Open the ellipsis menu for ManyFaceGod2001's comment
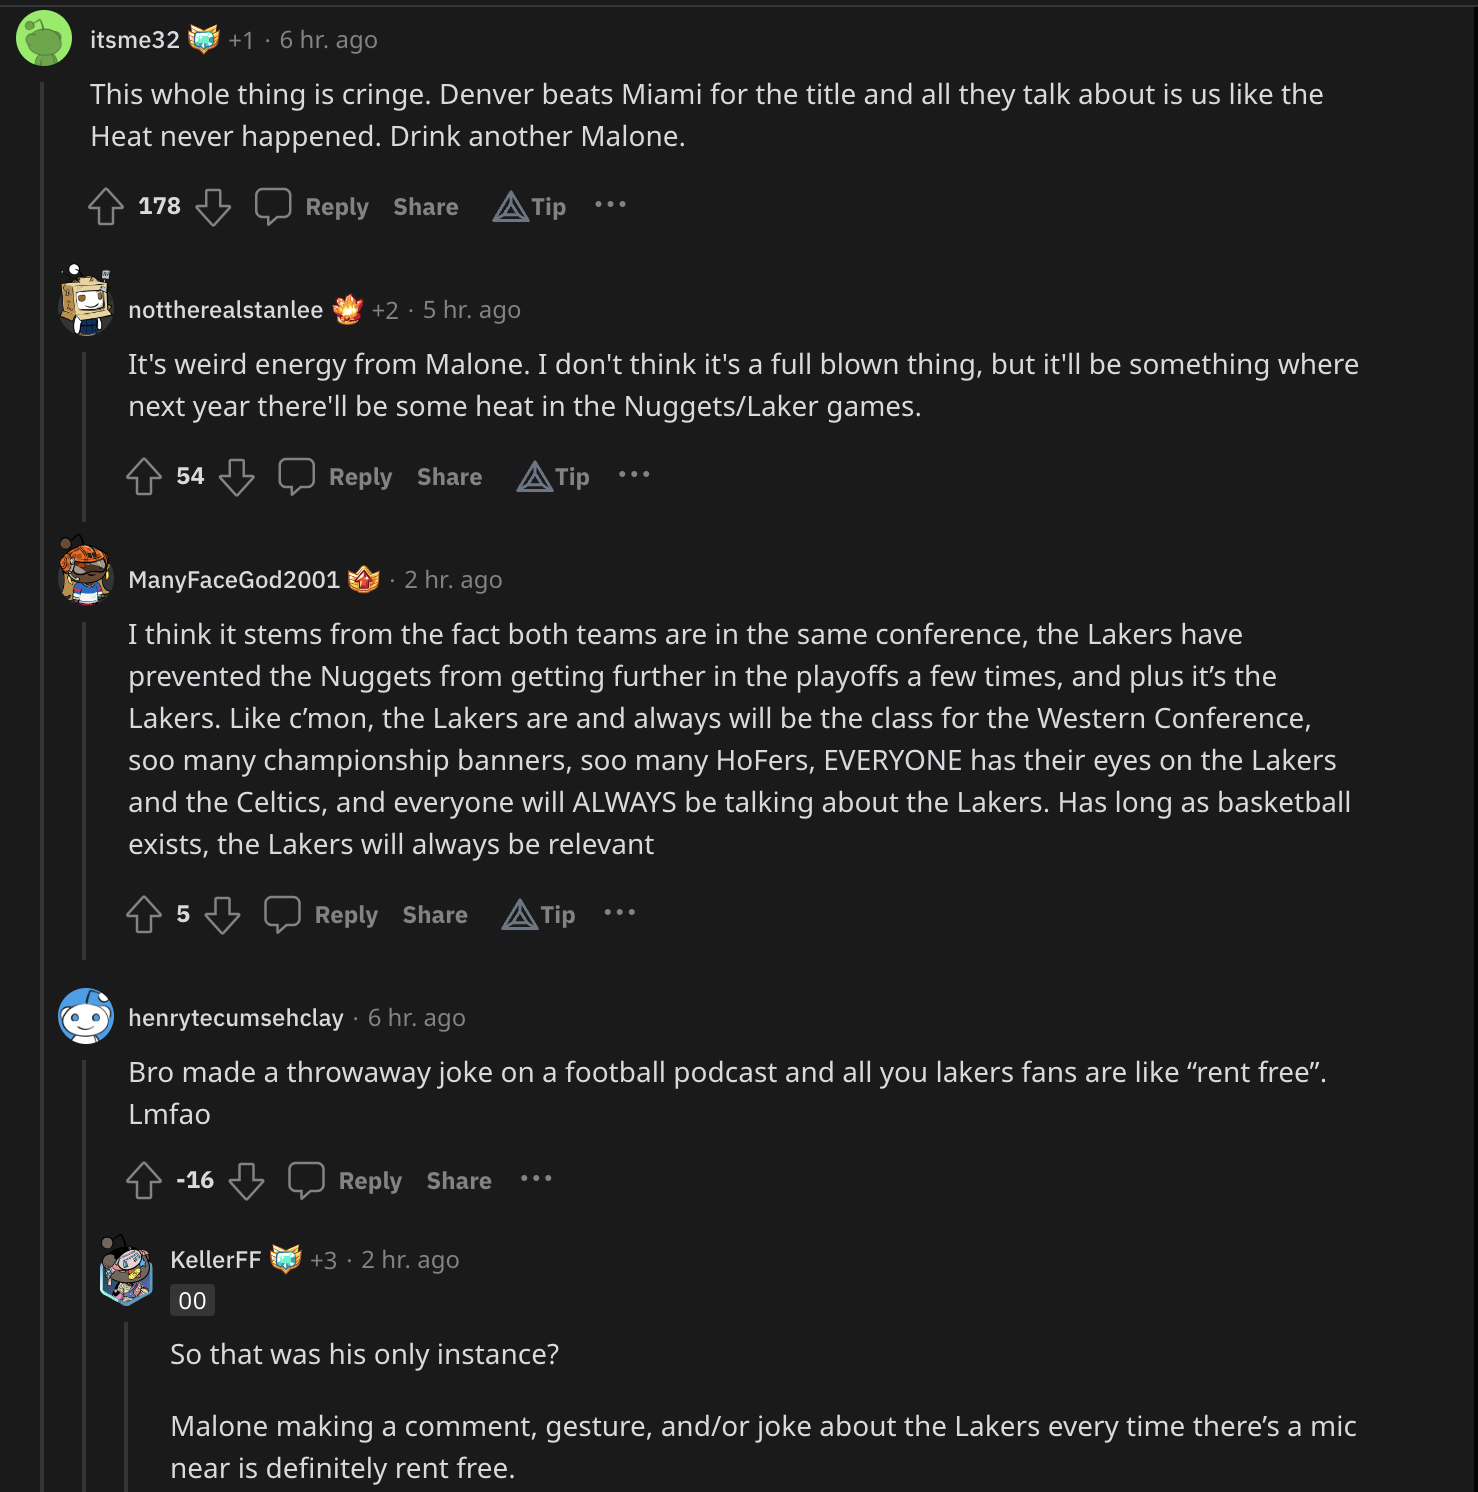The height and width of the screenshot is (1492, 1478). click(620, 913)
